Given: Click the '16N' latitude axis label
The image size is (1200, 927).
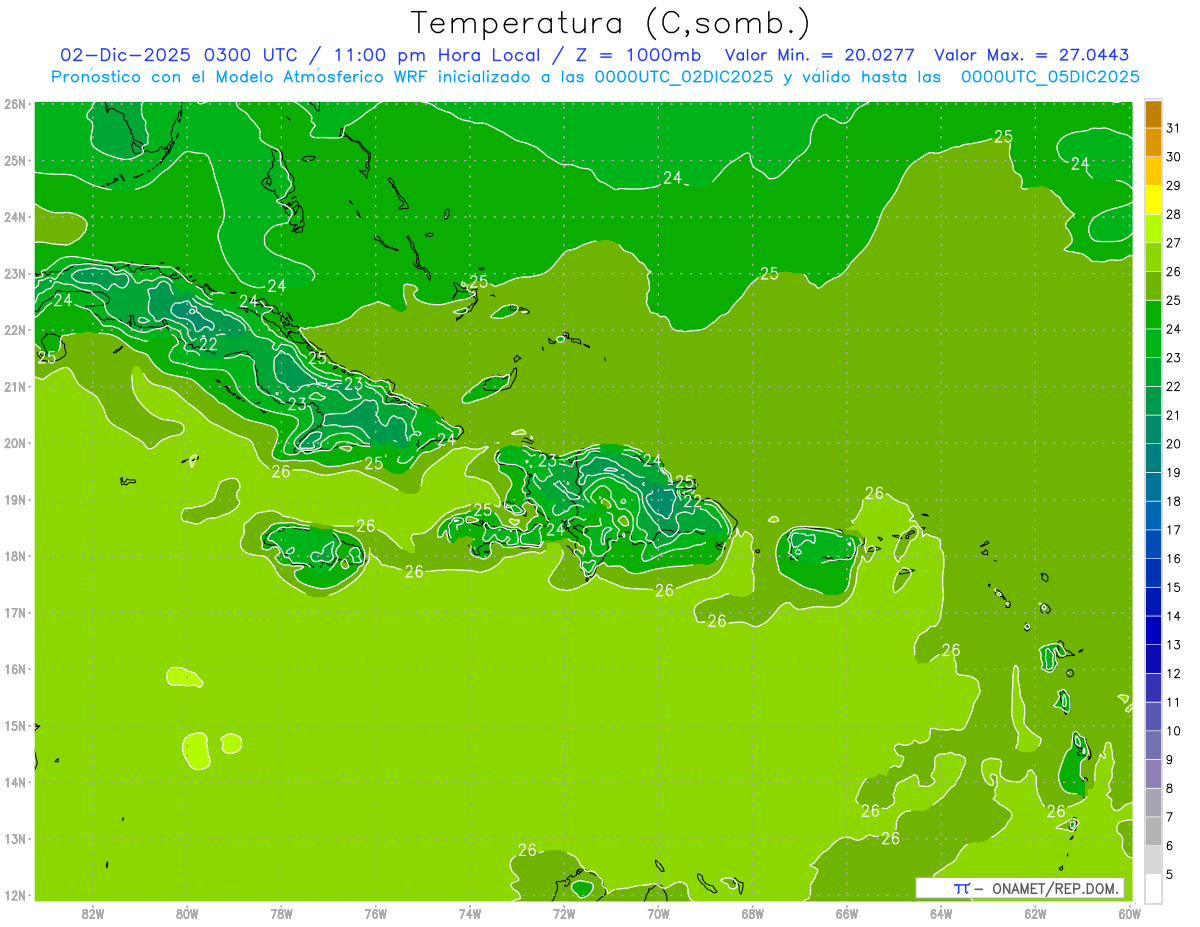Looking at the screenshot, I should 15,669.
